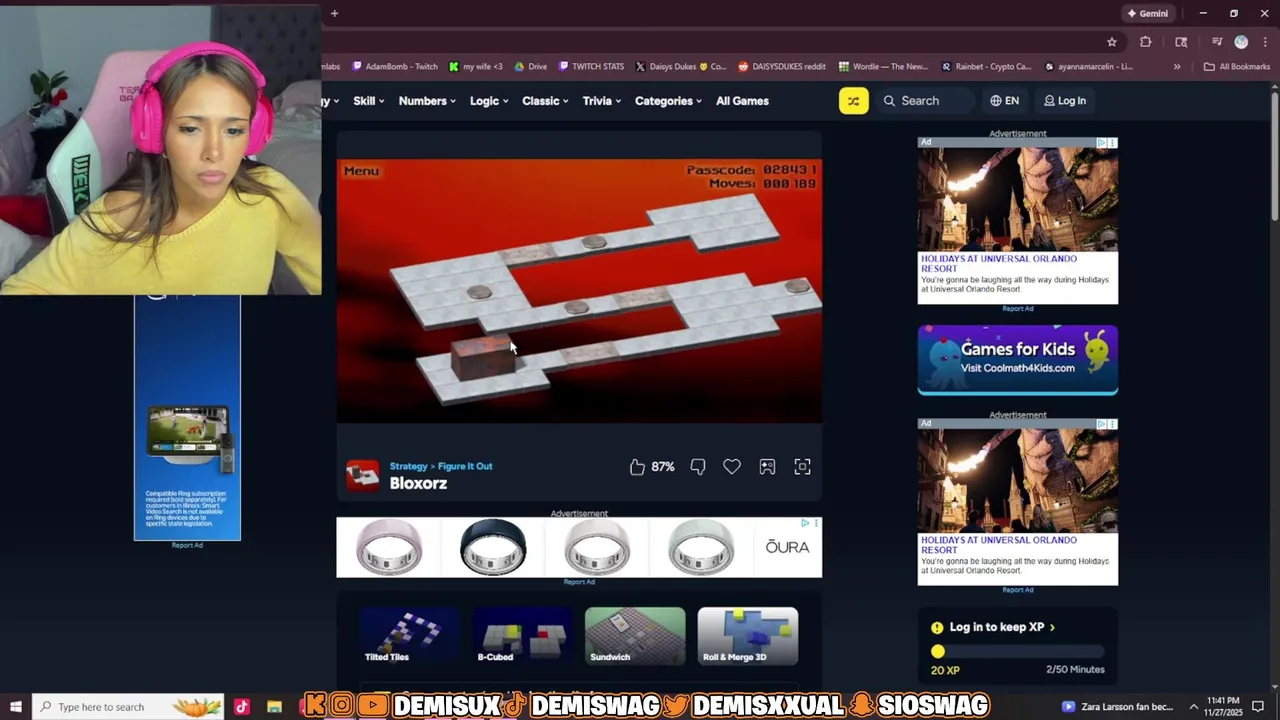Focus the site Search field
1280x720 pixels.
925,101
